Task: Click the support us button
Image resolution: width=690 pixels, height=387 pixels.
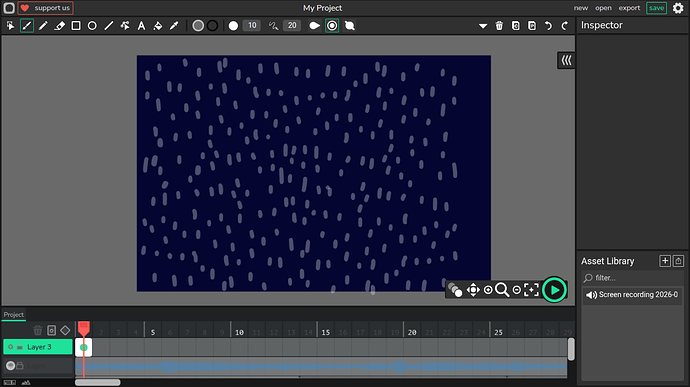Action: pyautogui.click(x=46, y=7)
